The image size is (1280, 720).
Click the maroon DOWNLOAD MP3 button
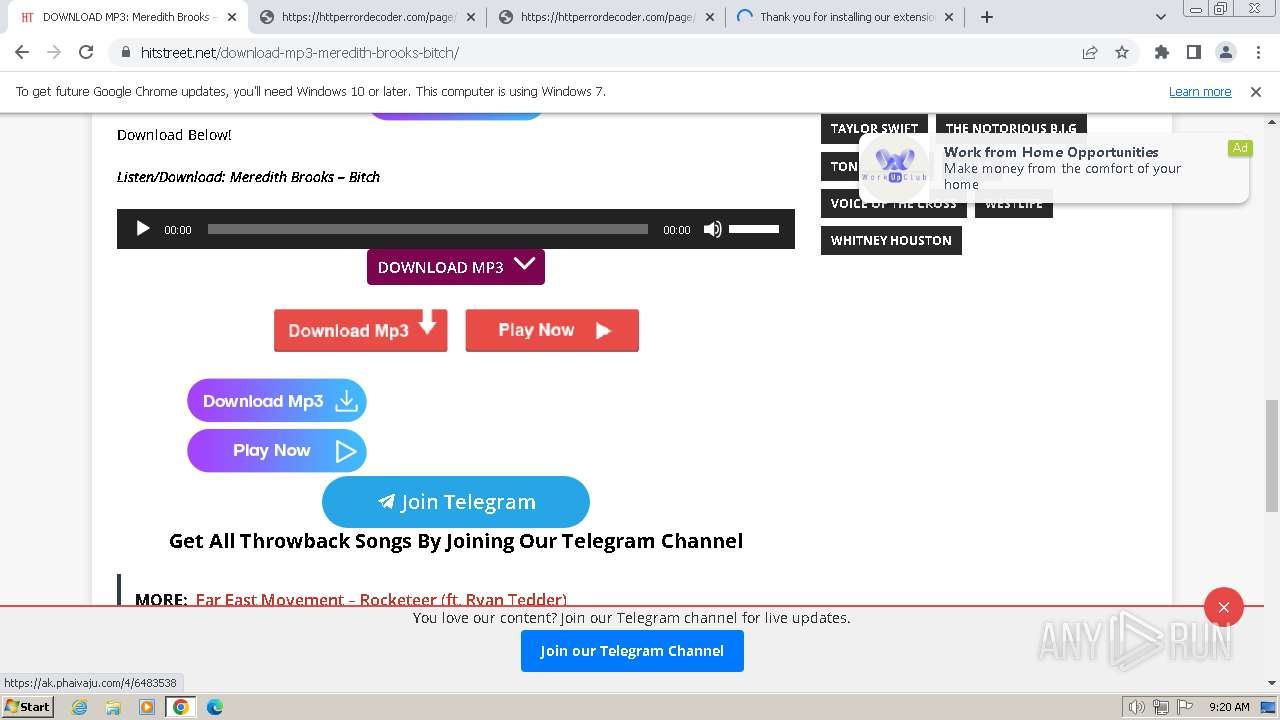click(x=456, y=267)
